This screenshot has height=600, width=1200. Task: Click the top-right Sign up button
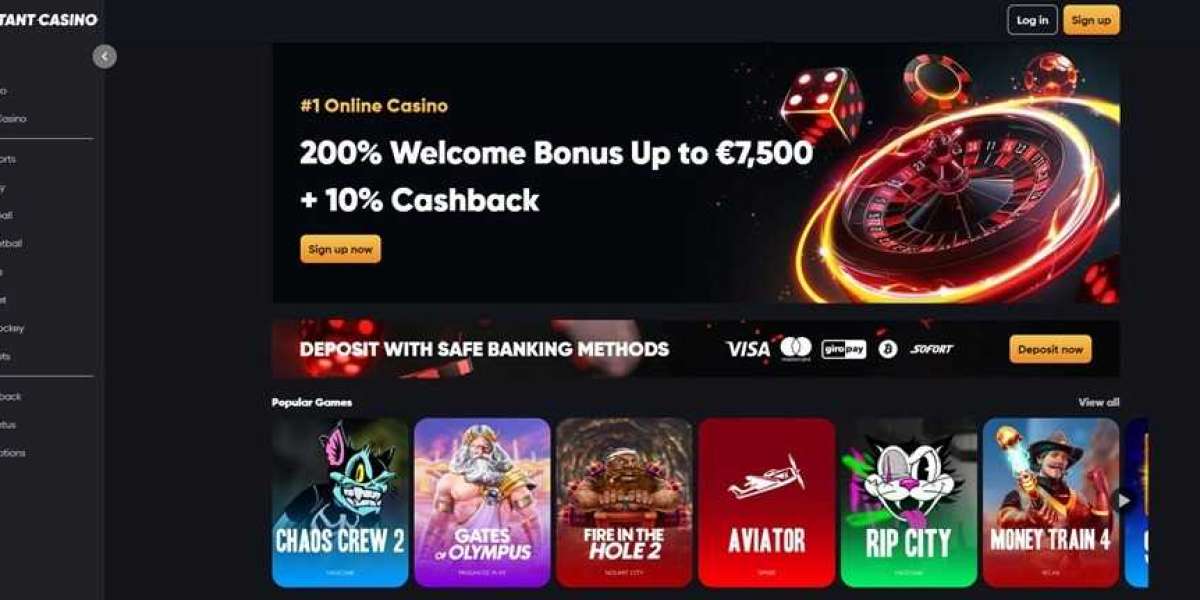tap(1091, 20)
